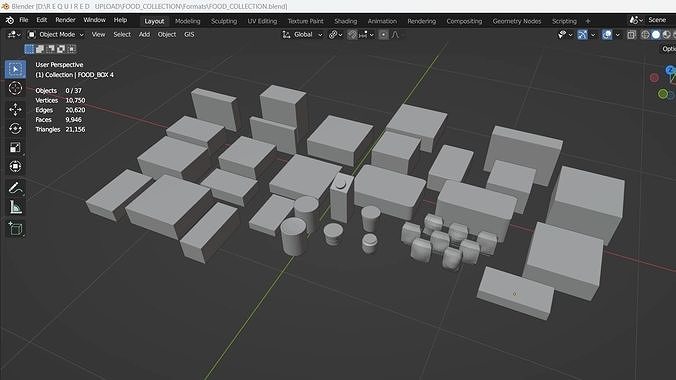676x380 pixels.
Task: Click the red X axis gizmo circle
Action: [x=654, y=78]
